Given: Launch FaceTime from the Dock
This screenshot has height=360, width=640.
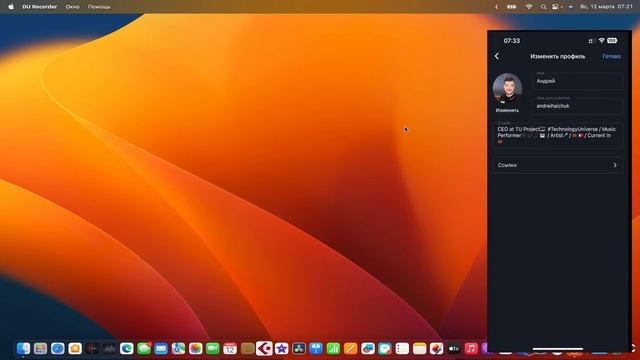Looking at the screenshot, I should click(x=213, y=348).
